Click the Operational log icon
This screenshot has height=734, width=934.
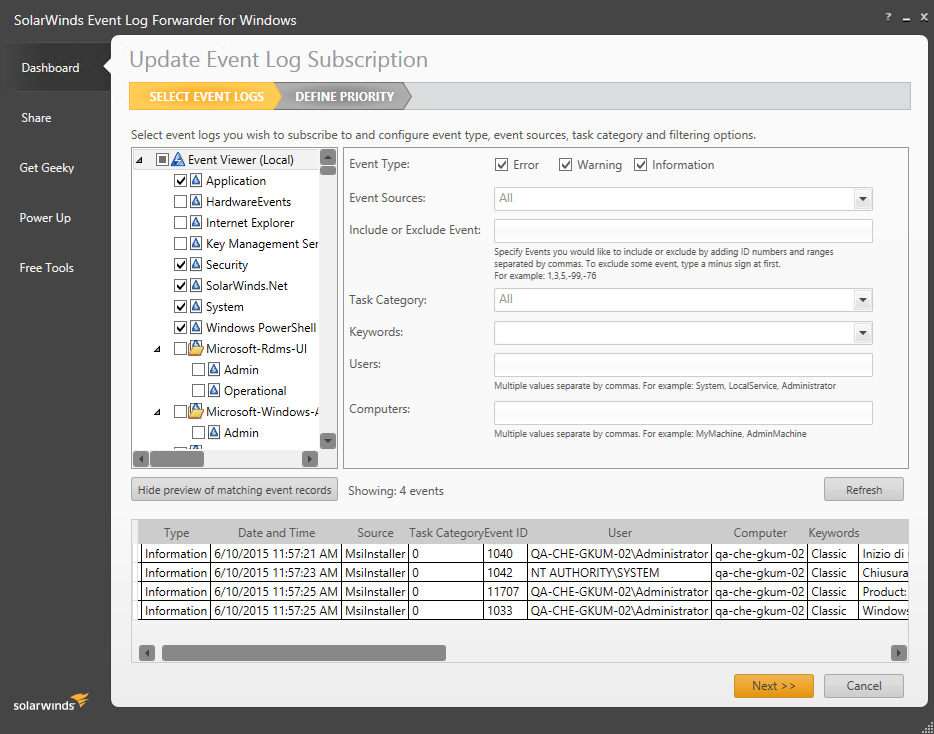pos(214,391)
